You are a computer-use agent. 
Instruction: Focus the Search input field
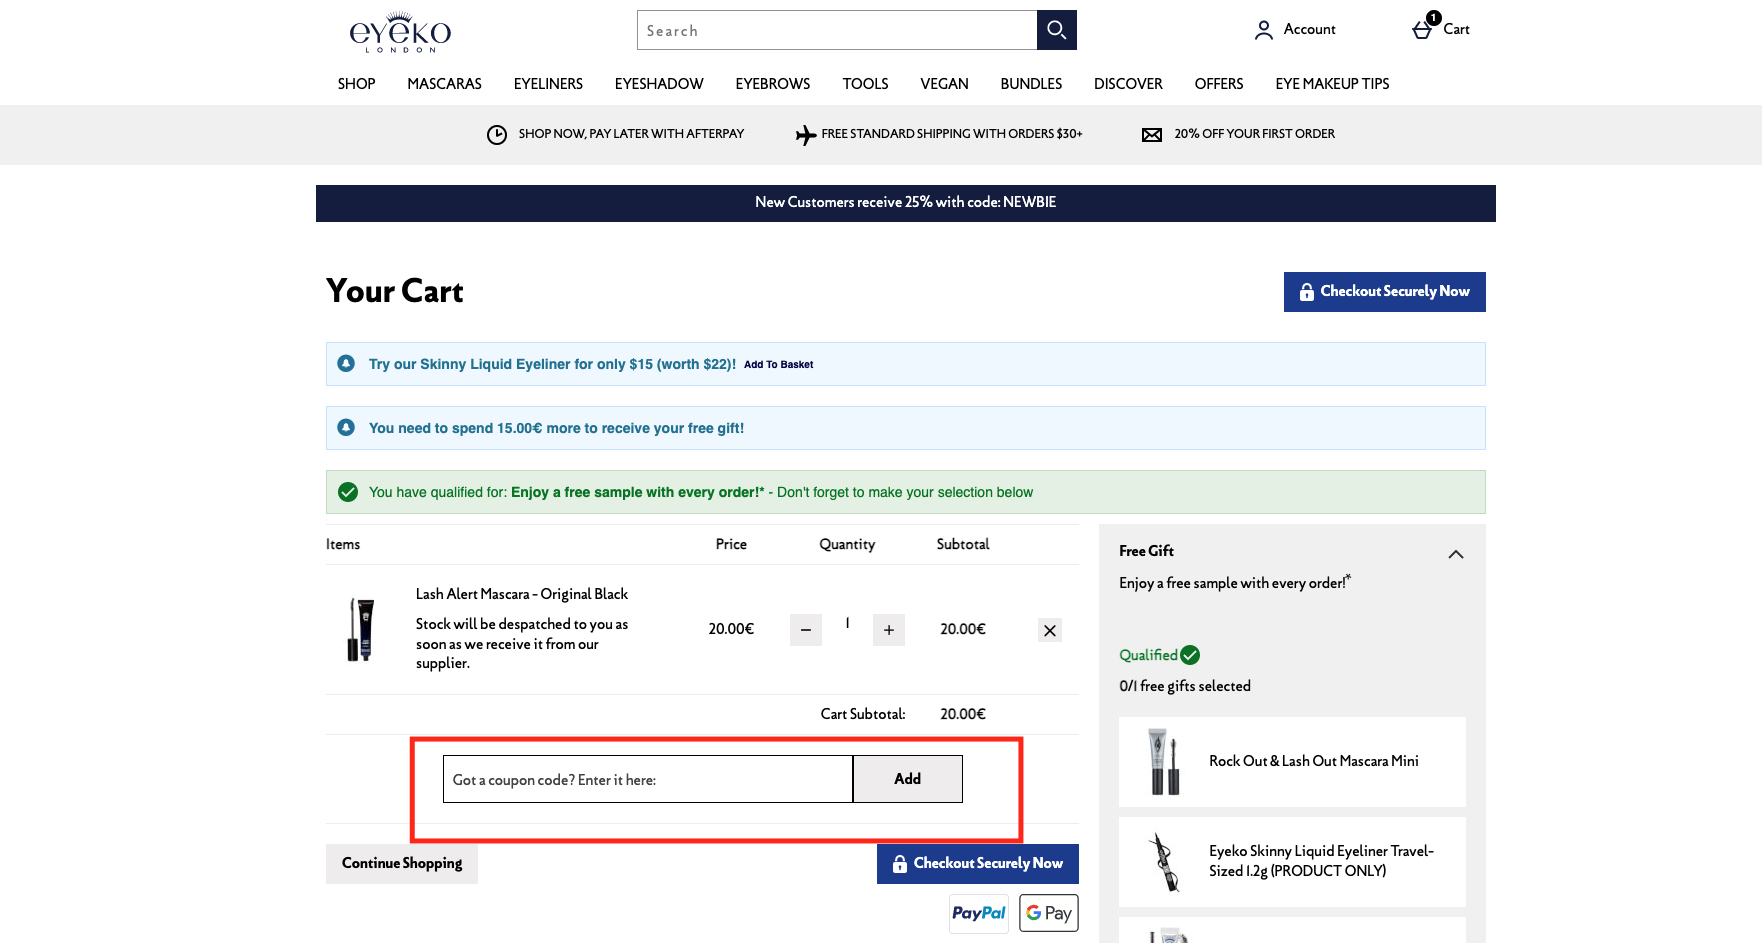[837, 30]
